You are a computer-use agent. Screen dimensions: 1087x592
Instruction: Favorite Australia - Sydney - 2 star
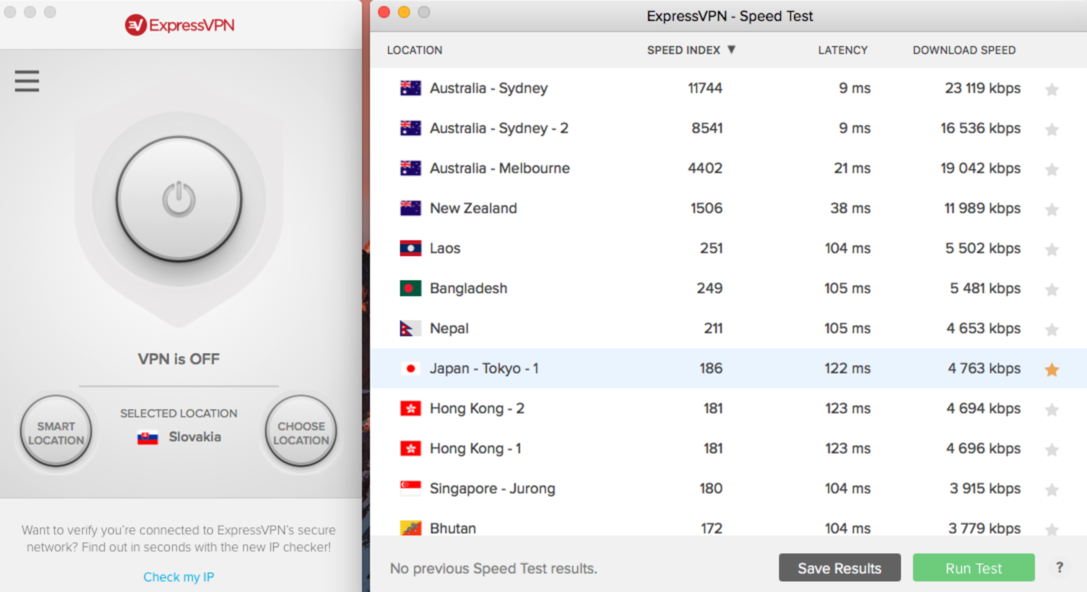coord(1052,130)
